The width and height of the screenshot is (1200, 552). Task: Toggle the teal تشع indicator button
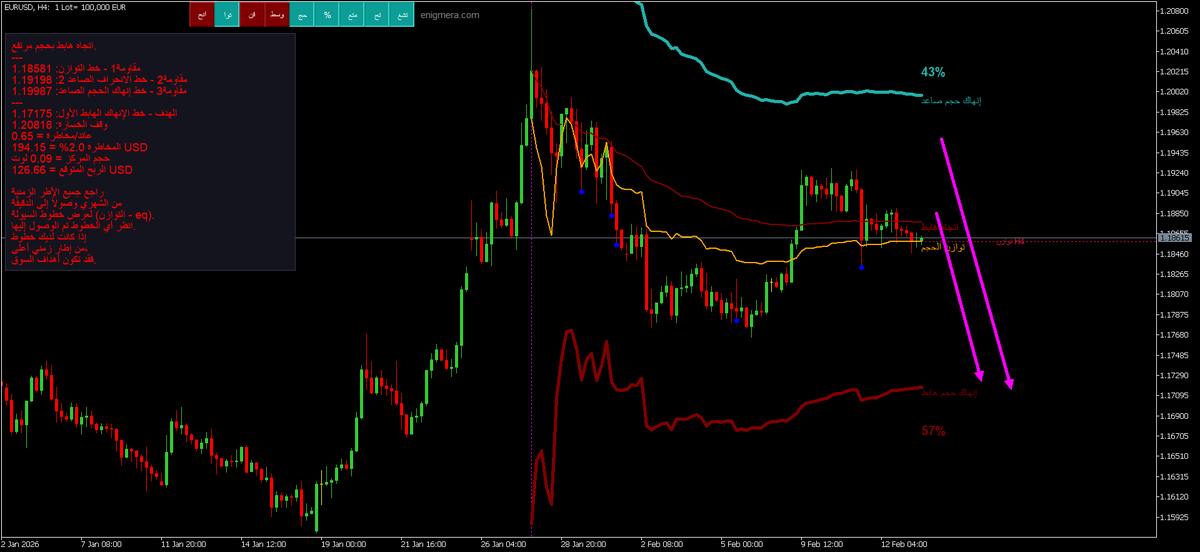(x=403, y=15)
